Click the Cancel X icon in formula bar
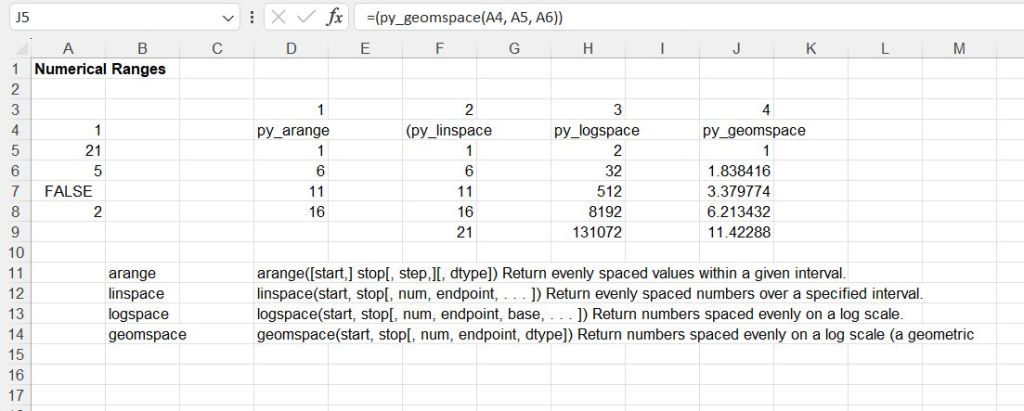Viewport: 1024px width, 411px height. pyautogui.click(x=279, y=17)
